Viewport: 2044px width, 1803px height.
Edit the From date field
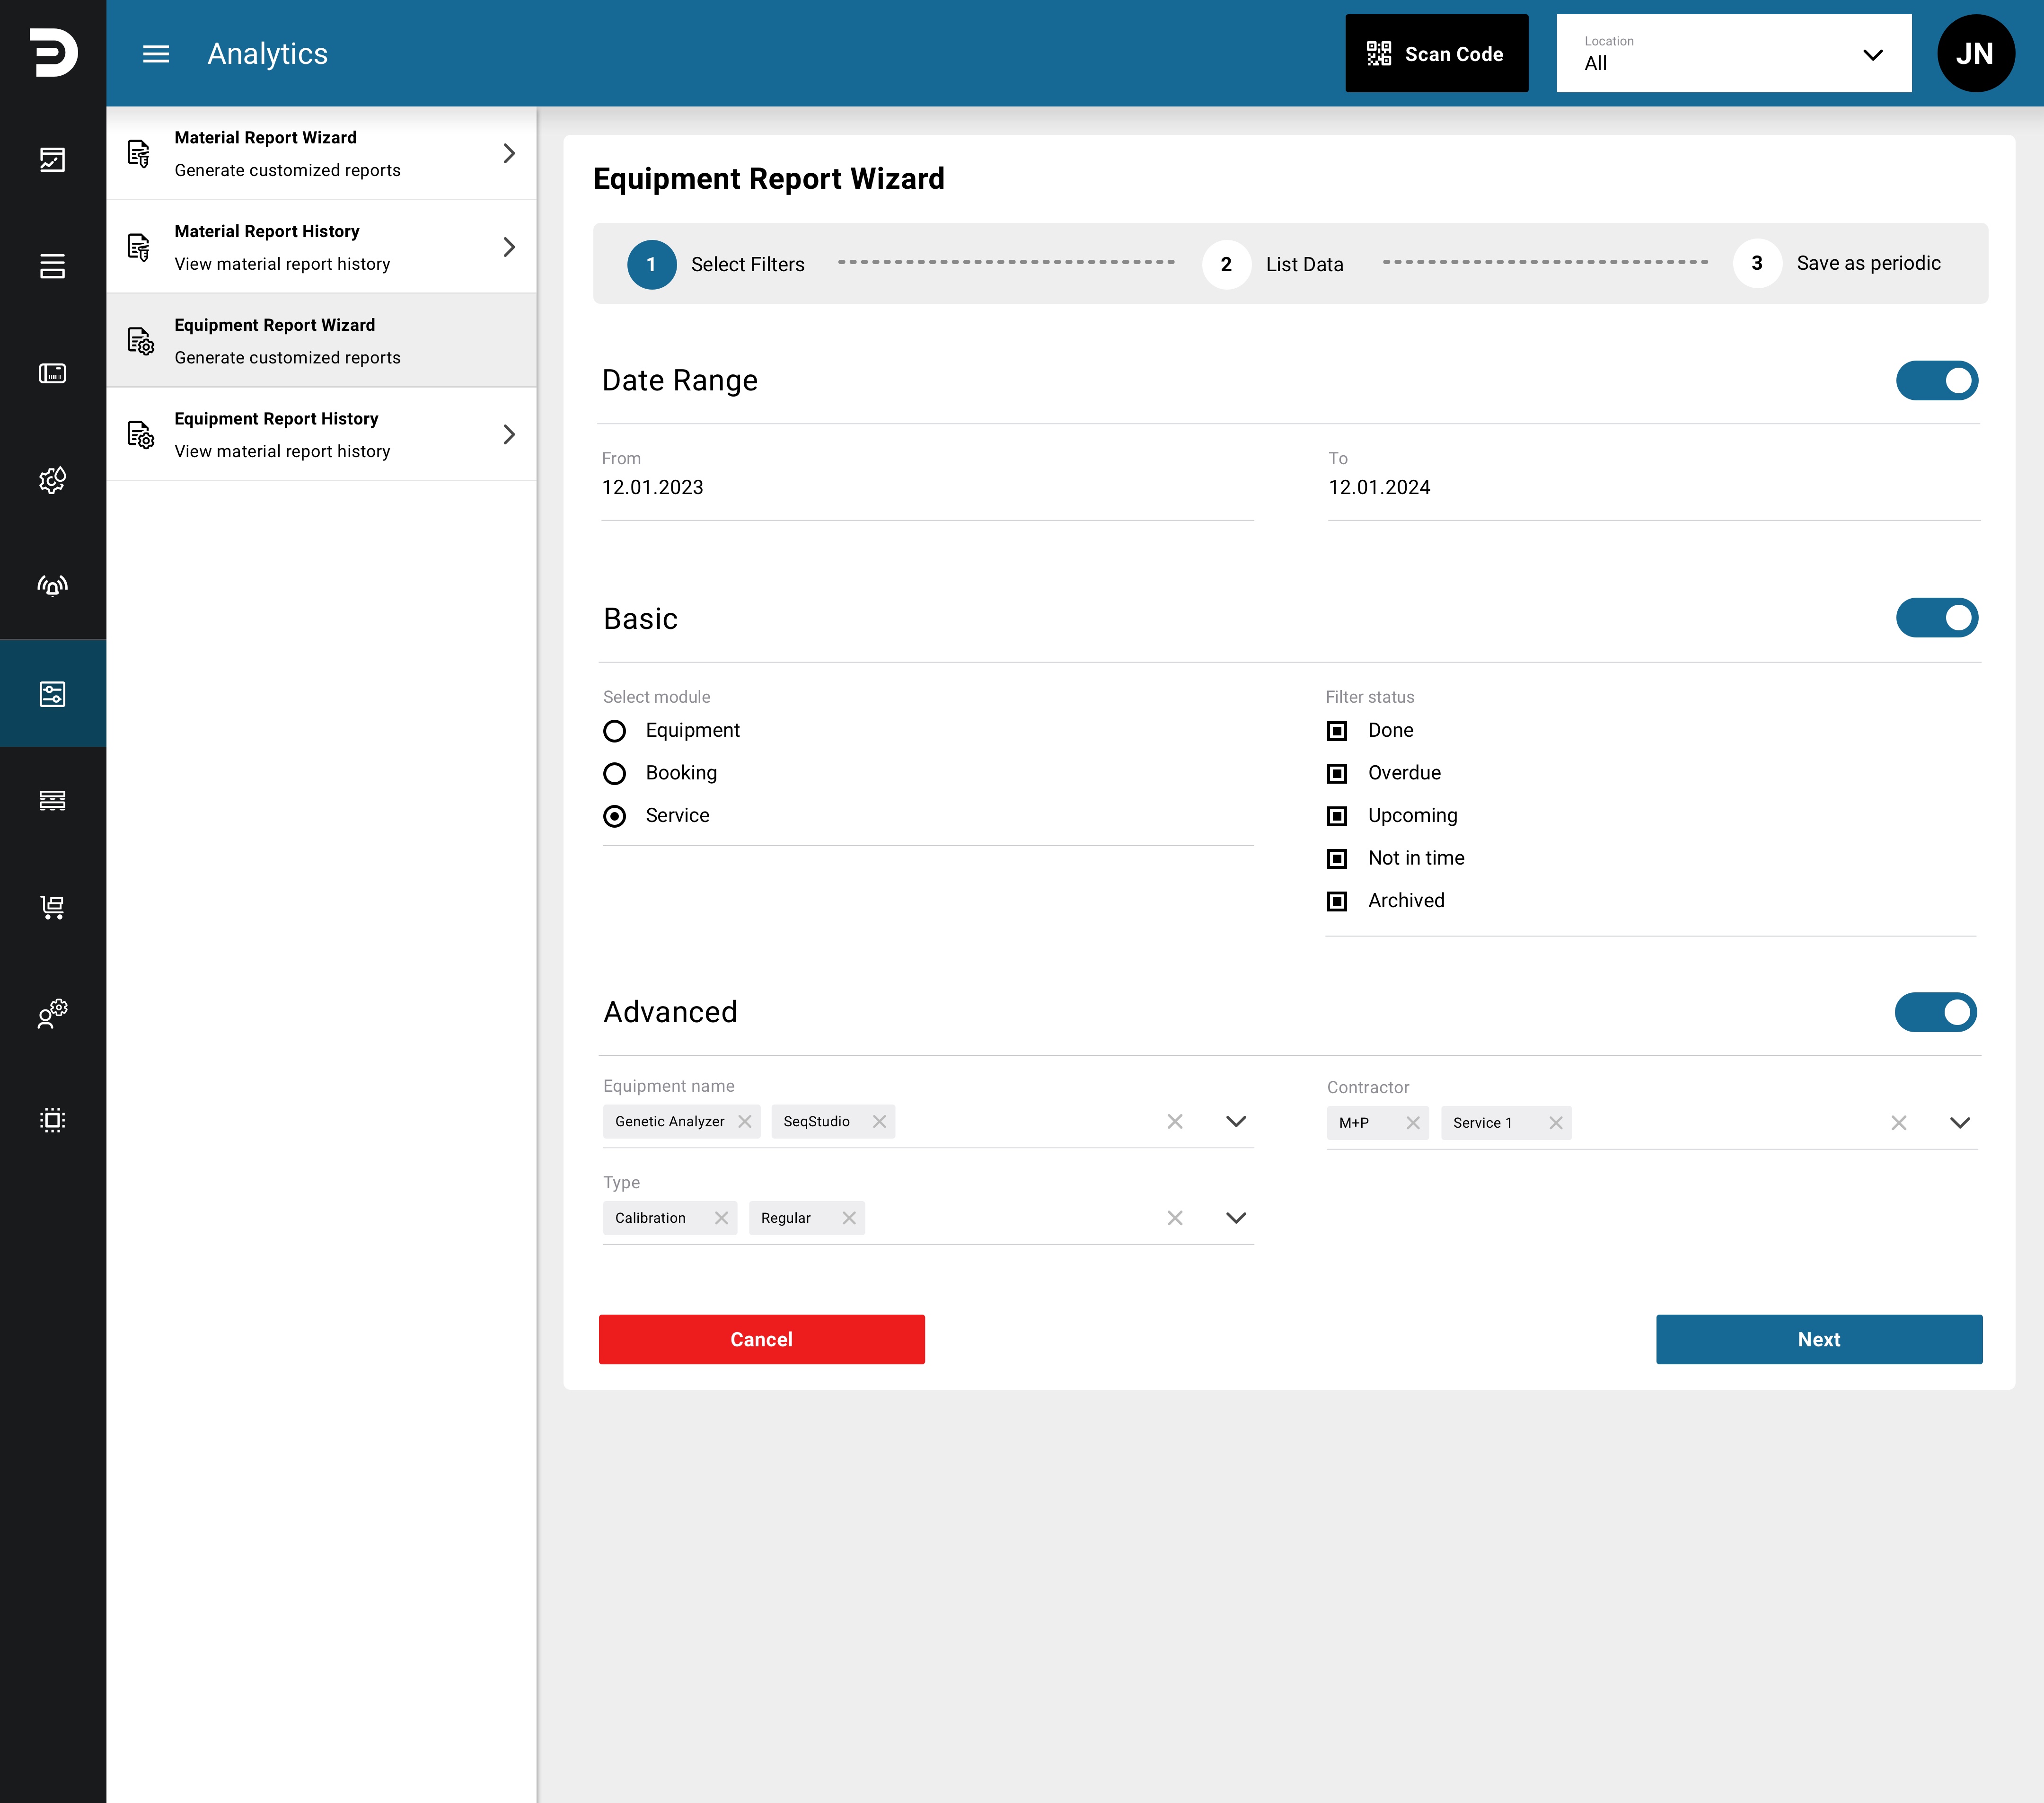click(x=927, y=486)
